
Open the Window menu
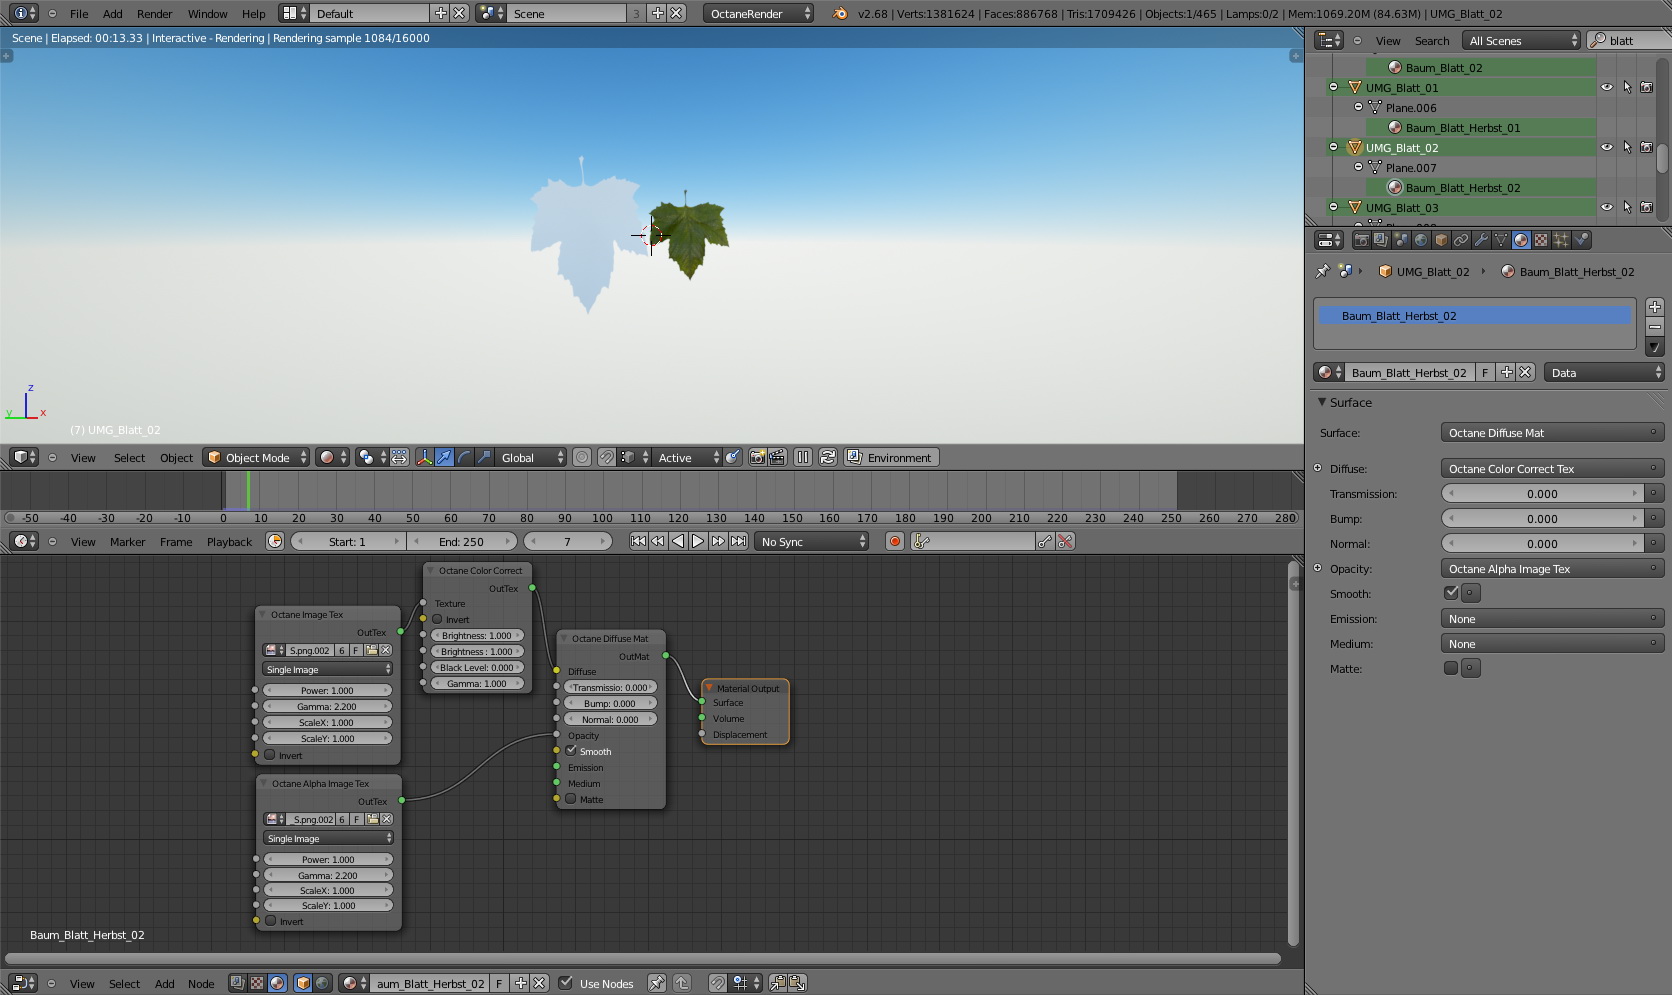[x=207, y=14]
